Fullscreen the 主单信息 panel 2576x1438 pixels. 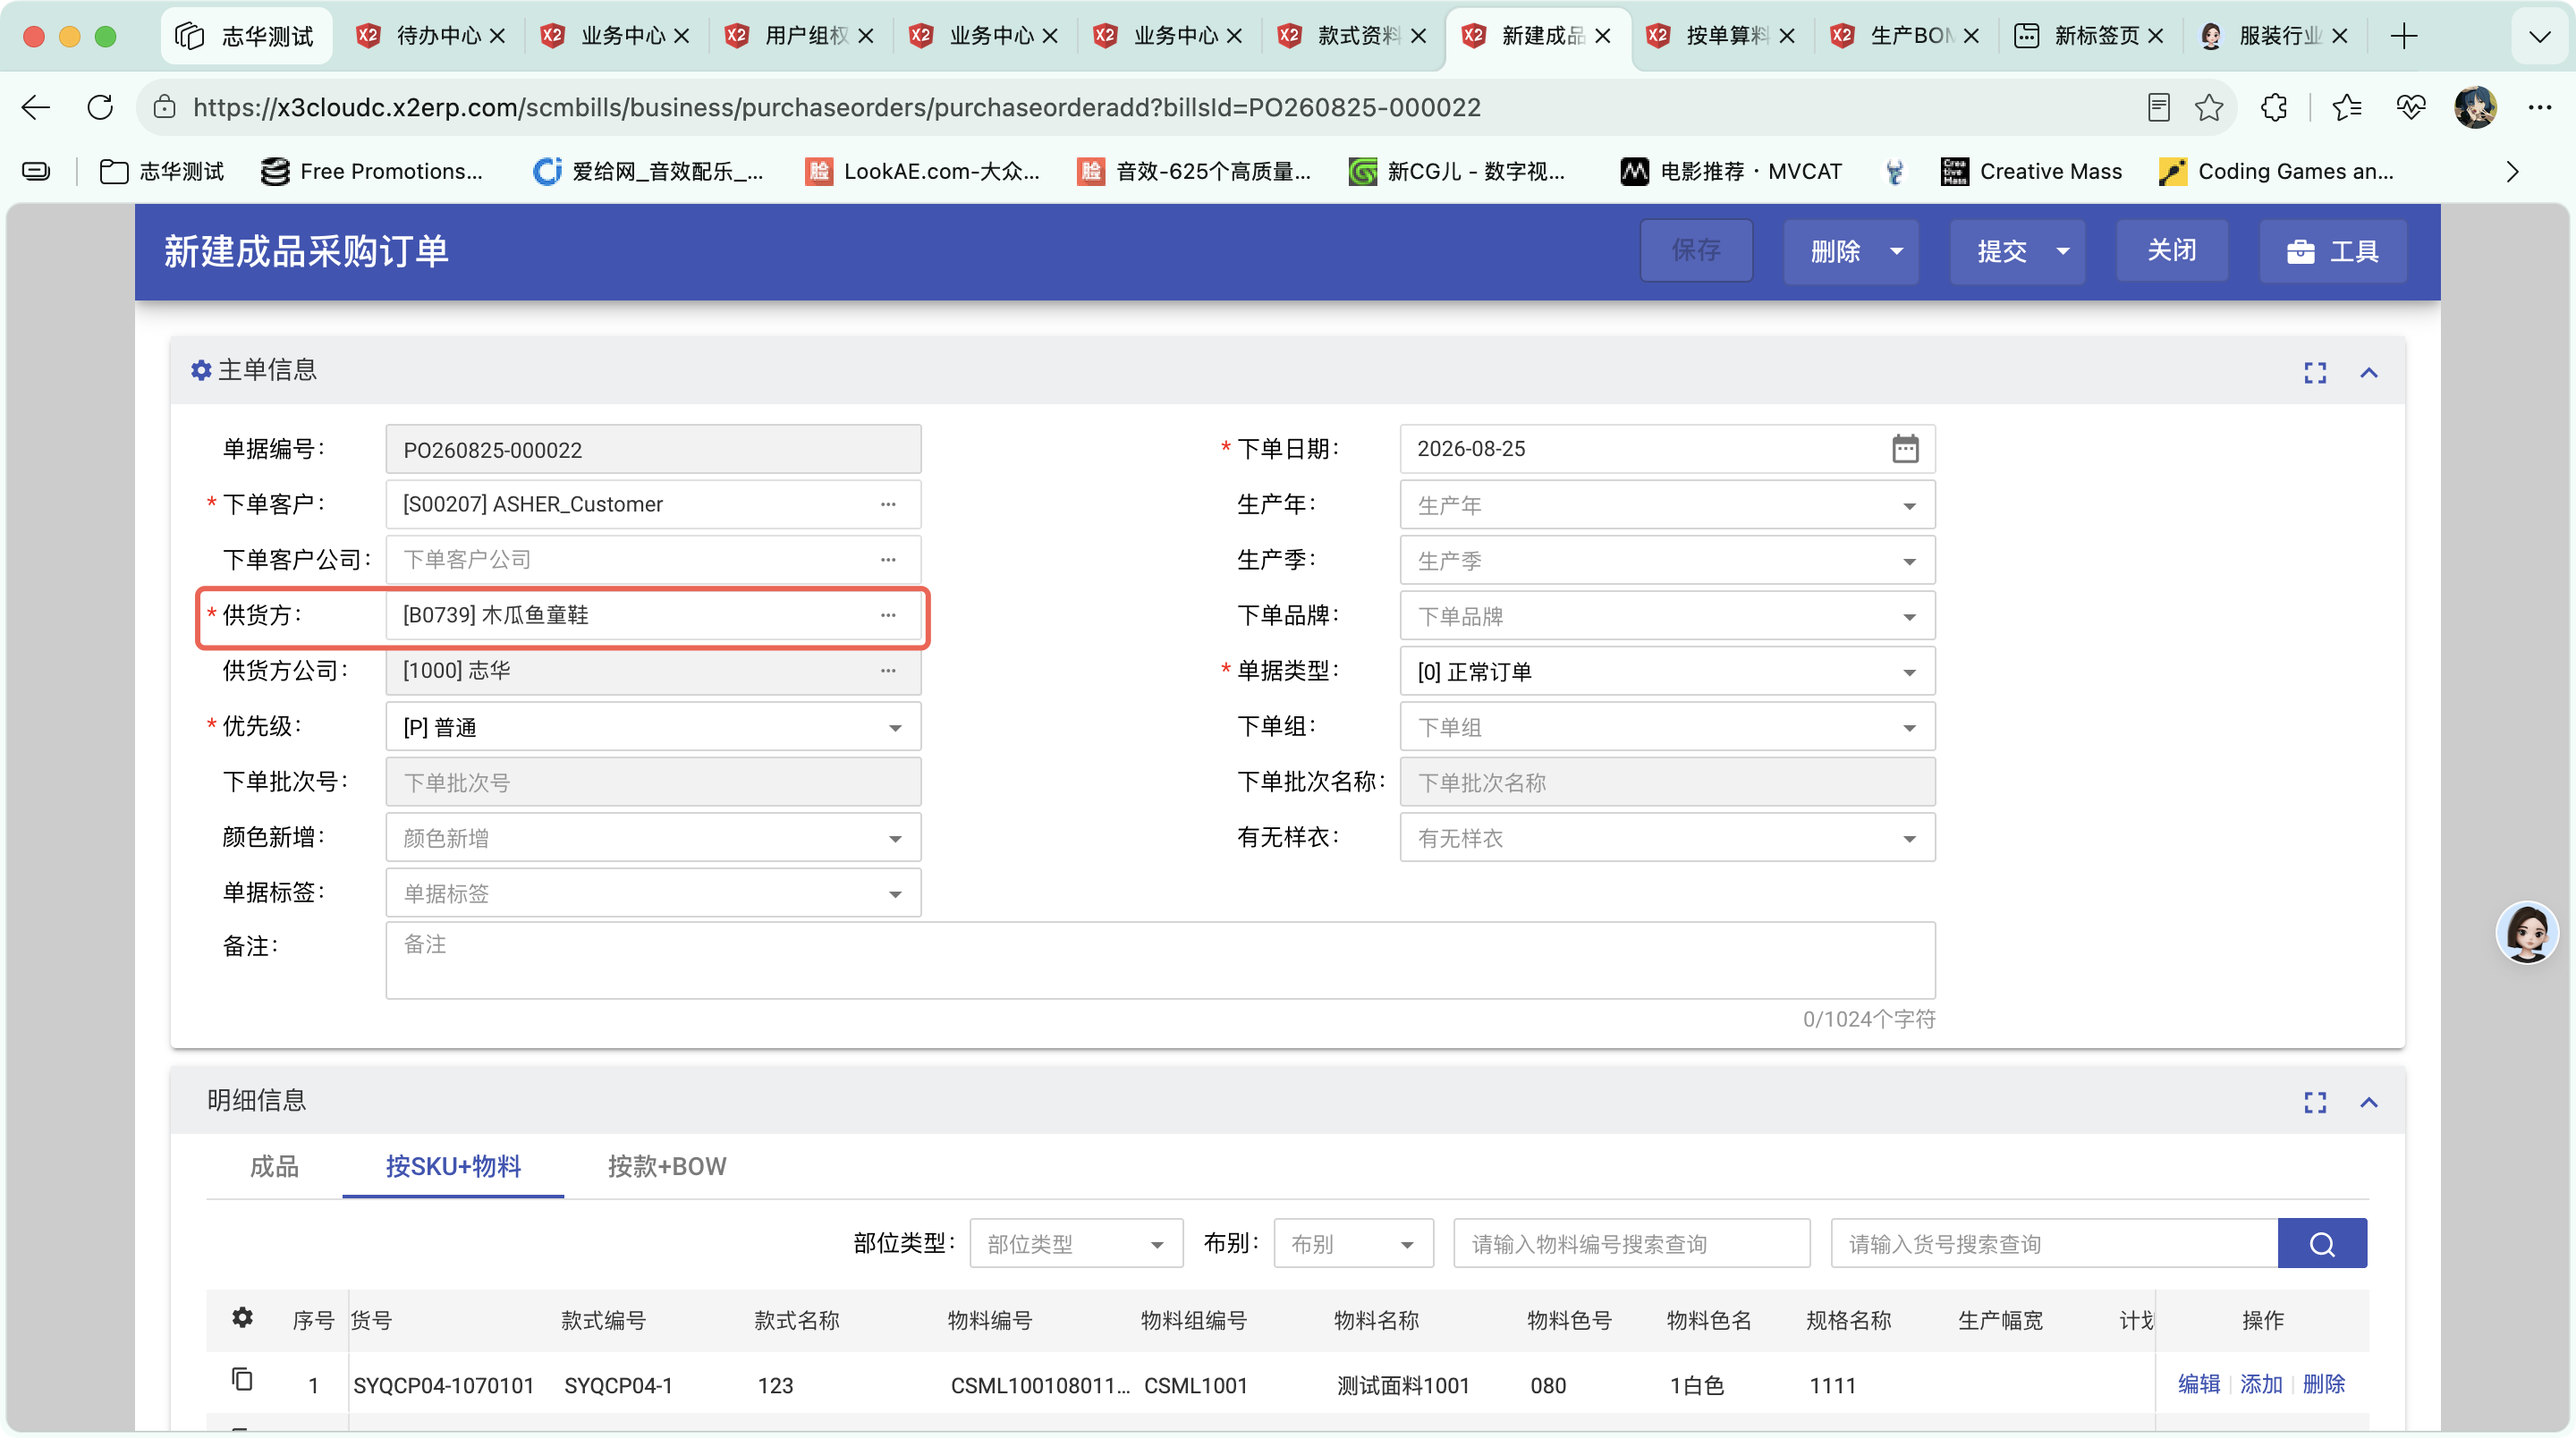pyautogui.click(x=2315, y=372)
